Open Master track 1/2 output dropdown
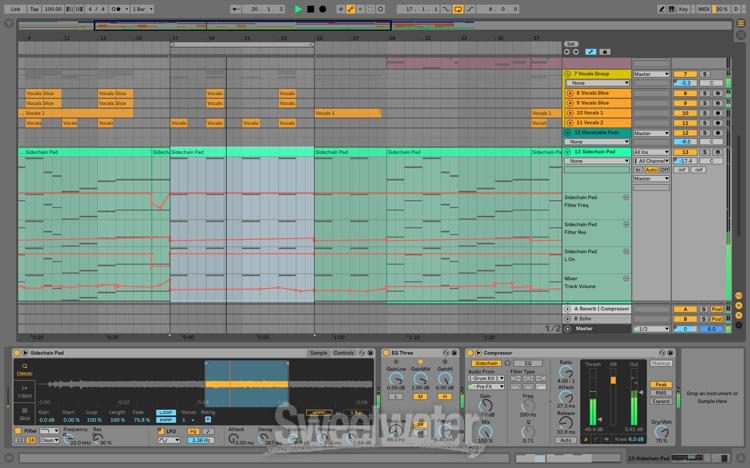Image resolution: width=750 pixels, height=468 pixels. pyautogui.click(x=651, y=329)
